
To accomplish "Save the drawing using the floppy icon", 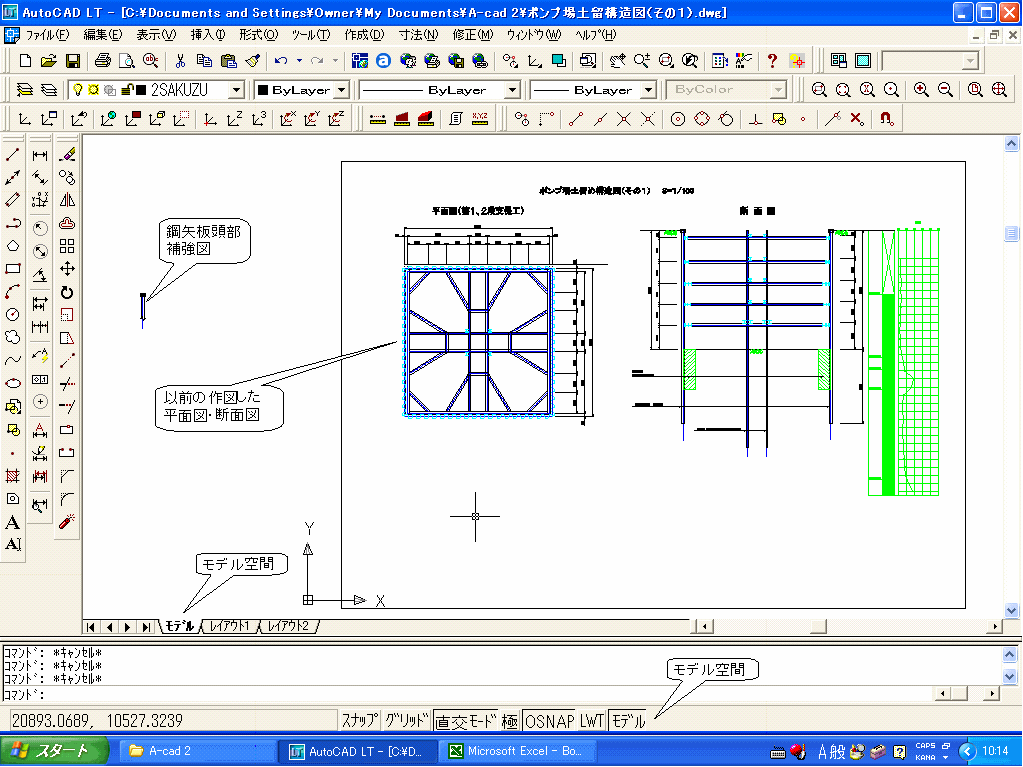I will 72,61.
